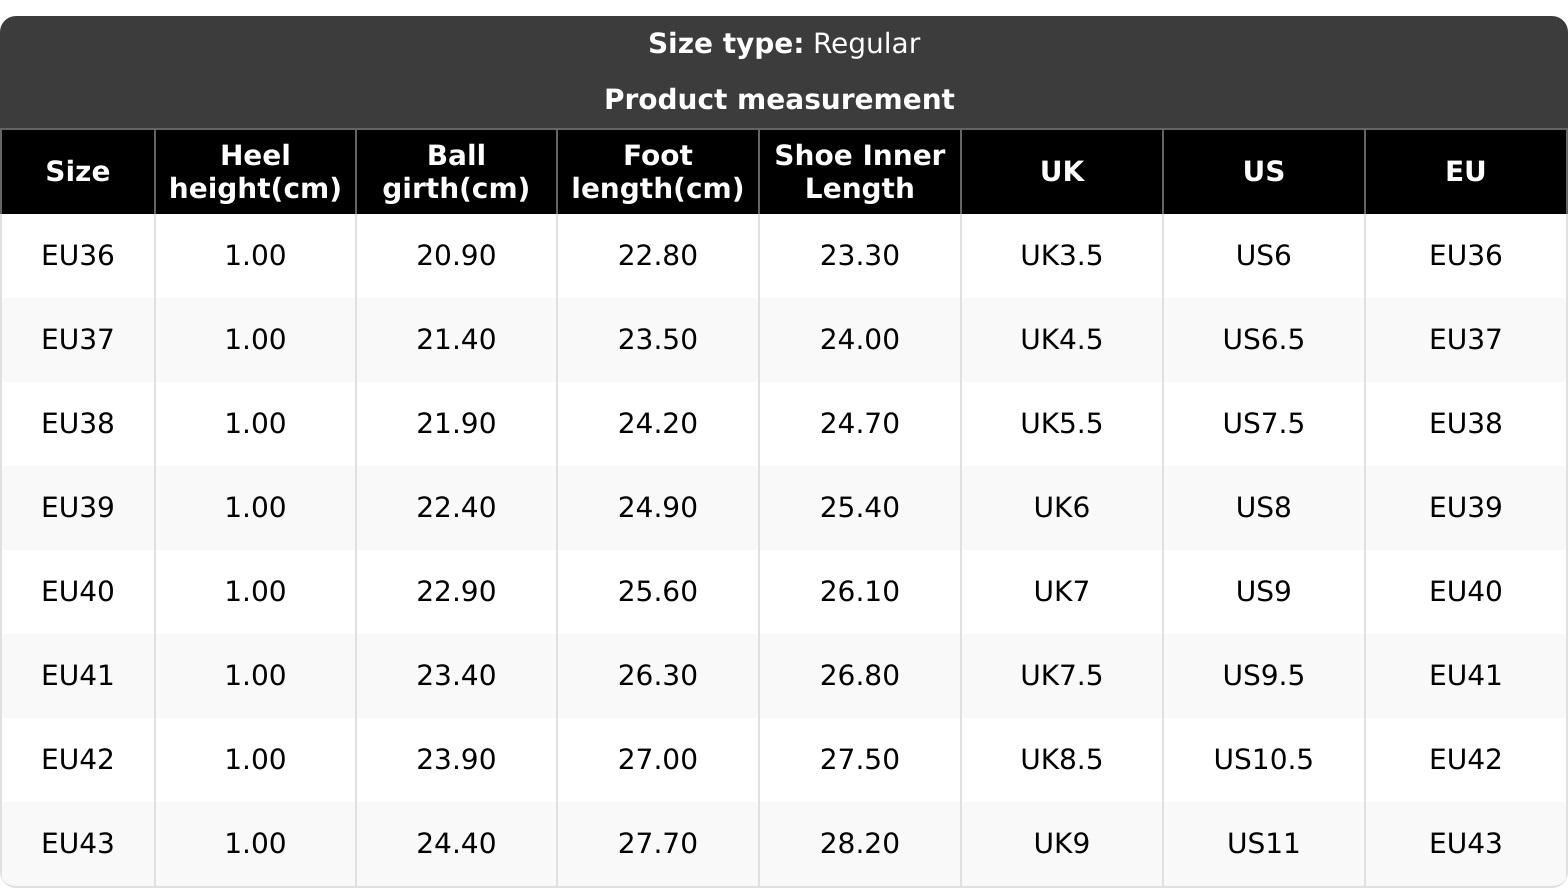Screen dimensions: 1568x888
Task: Select the EU38 row's UK5.5 cell
Action: point(1061,424)
